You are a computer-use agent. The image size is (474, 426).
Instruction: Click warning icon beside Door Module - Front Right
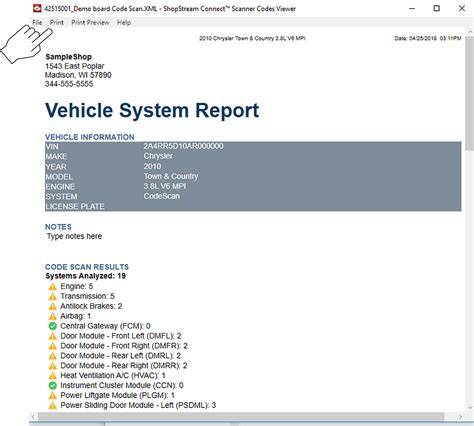[x=53, y=346]
